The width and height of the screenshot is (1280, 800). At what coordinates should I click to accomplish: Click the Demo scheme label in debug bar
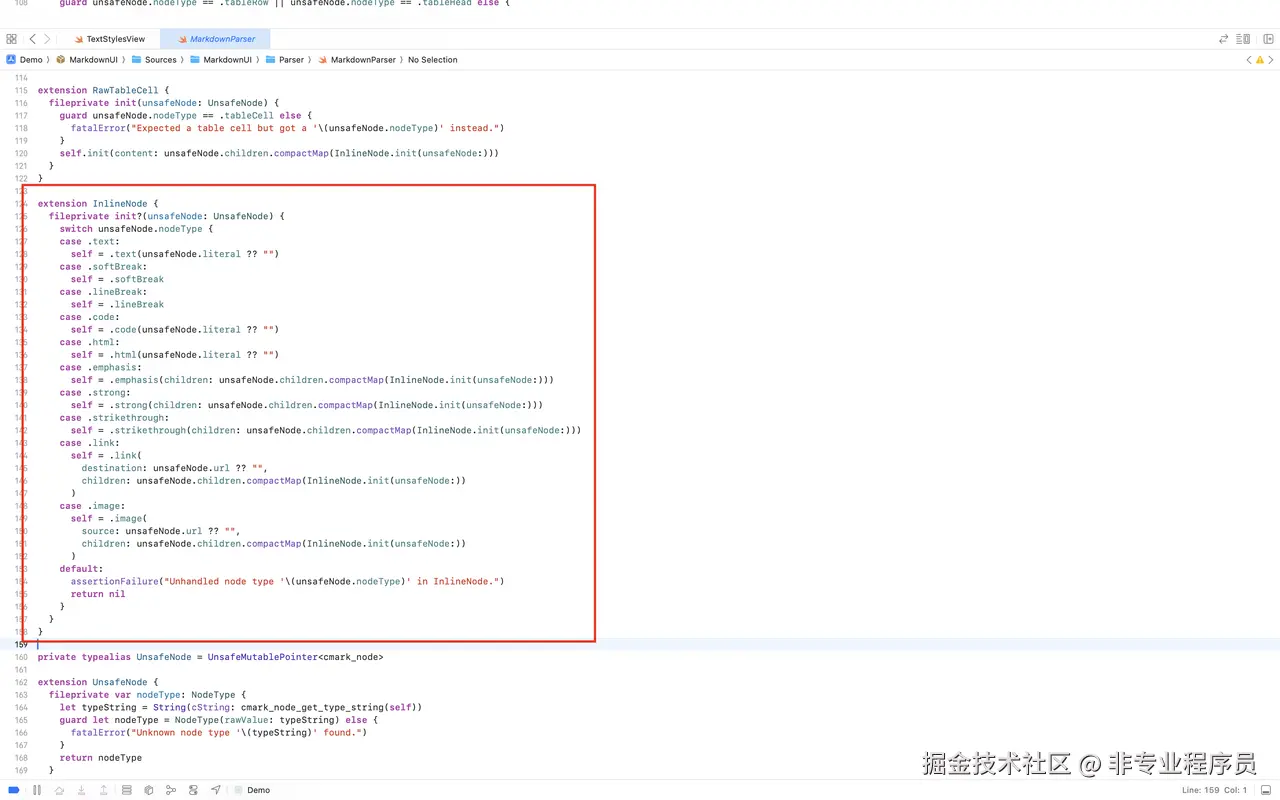(x=258, y=790)
